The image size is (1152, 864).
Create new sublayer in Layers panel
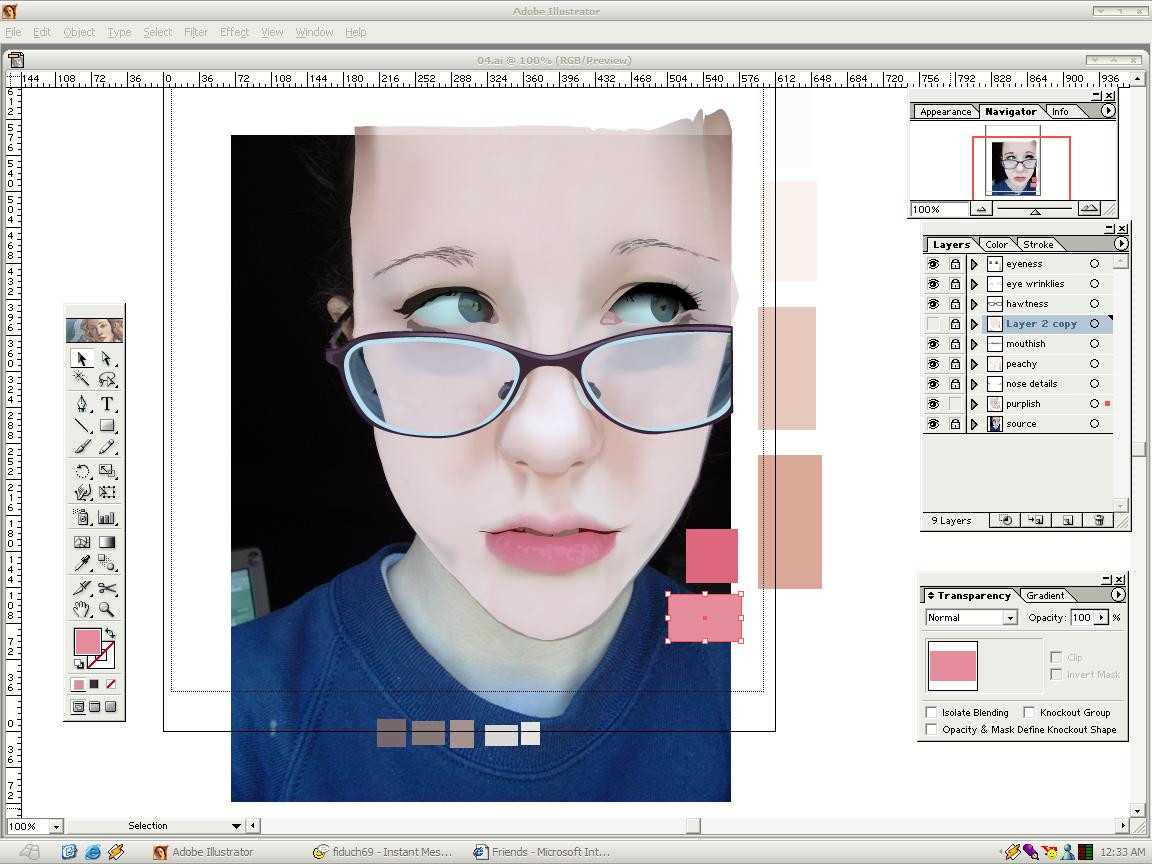click(1036, 520)
